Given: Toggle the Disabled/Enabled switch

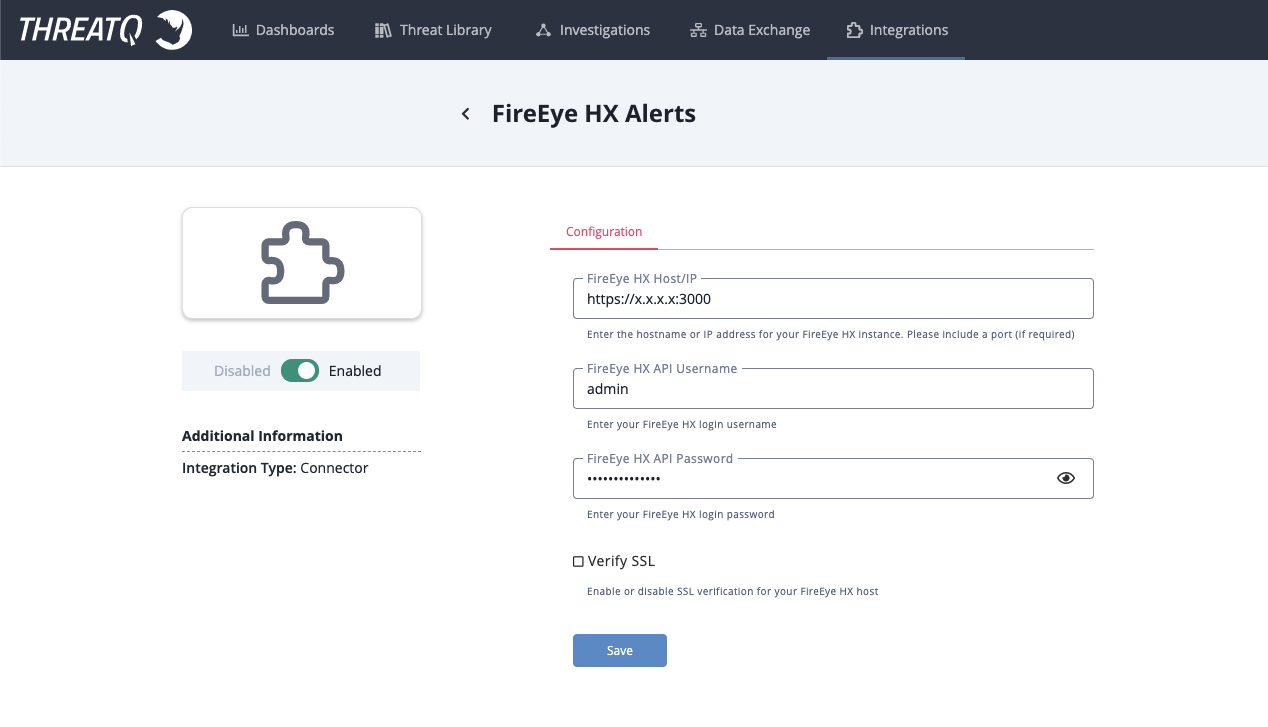Looking at the screenshot, I should pyautogui.click(x=300, y=371).
